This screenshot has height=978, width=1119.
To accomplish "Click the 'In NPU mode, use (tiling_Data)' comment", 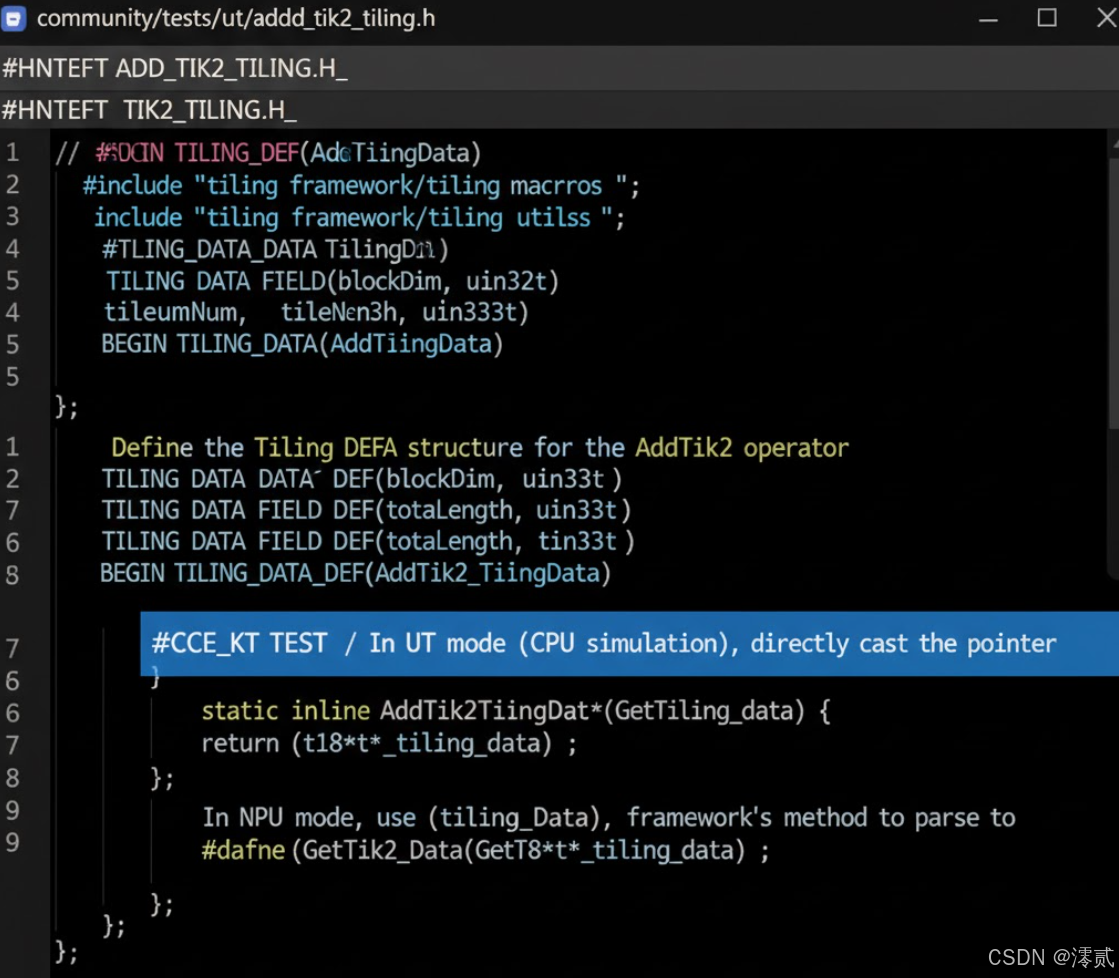I will point(609,817).
